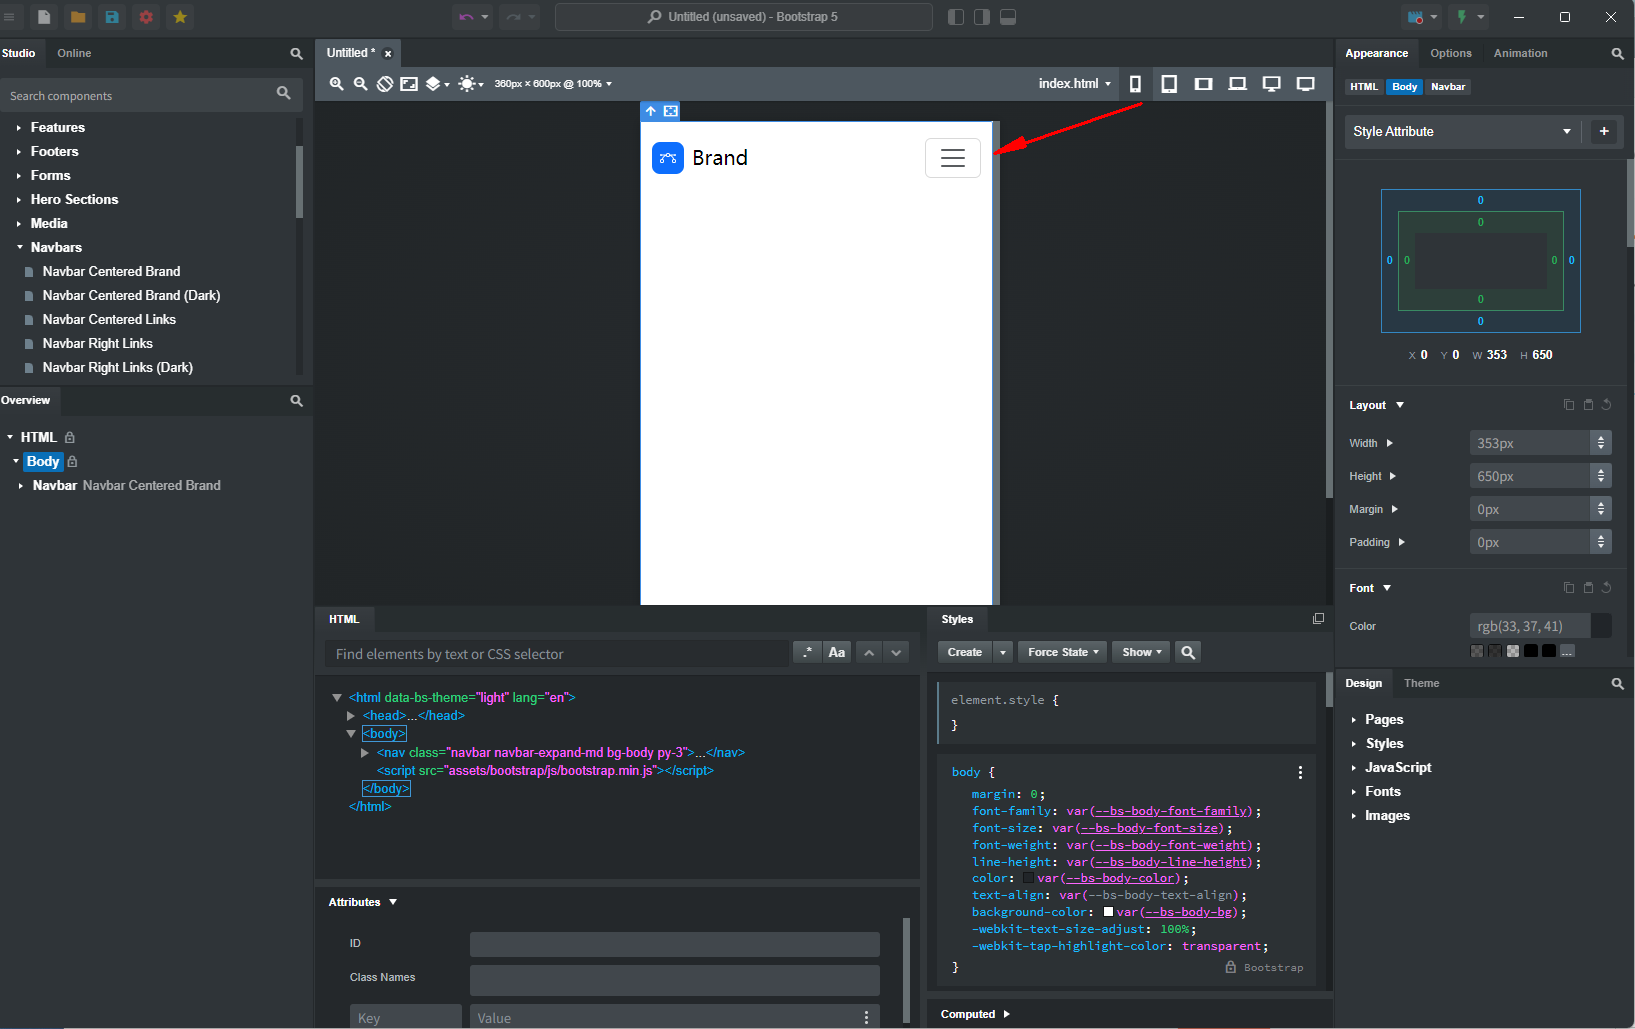Click the Create button in Styles
The image size is (1635, 1029).
965,652
